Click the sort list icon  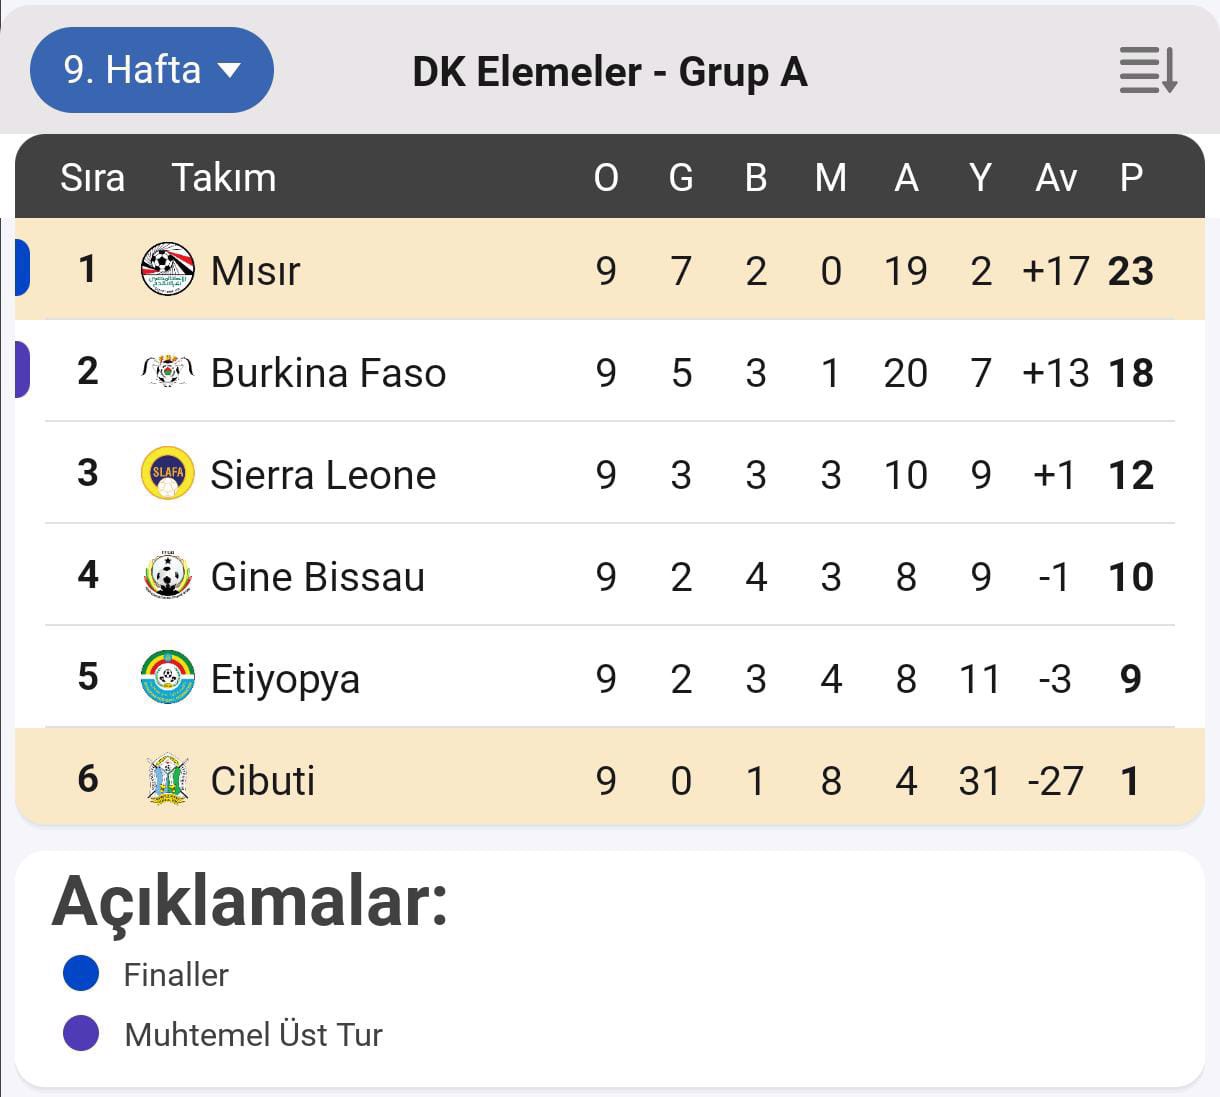tap(1147, 70)
